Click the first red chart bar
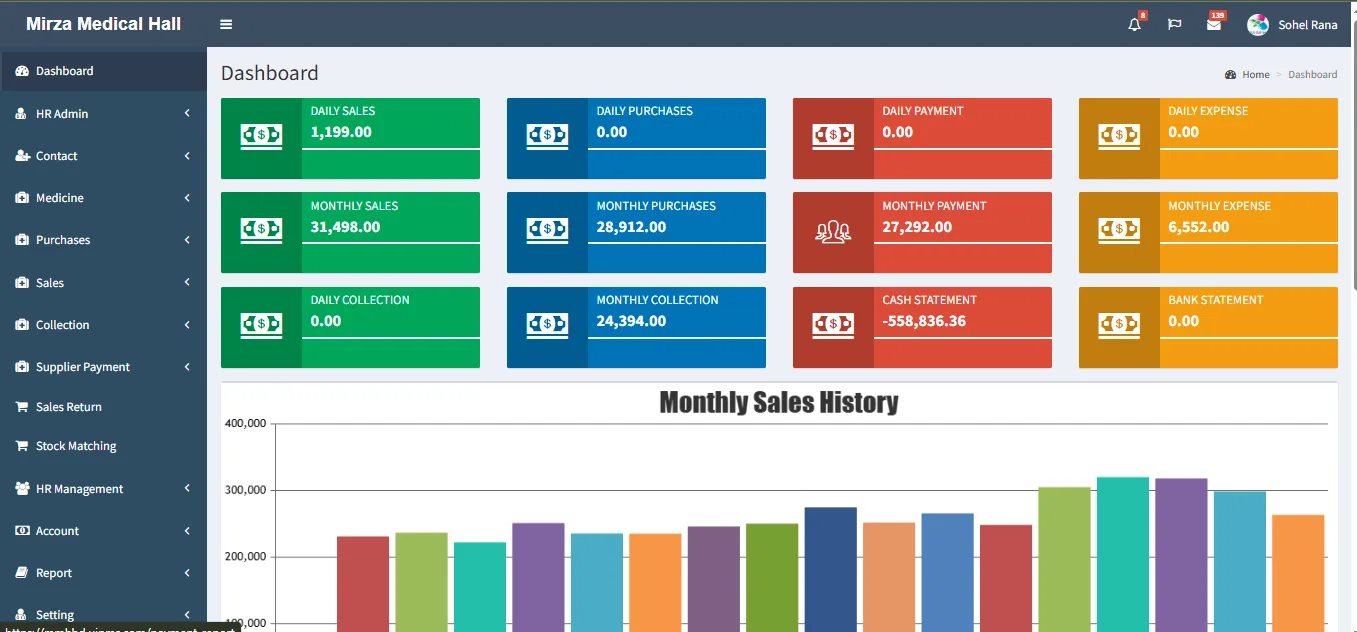This screenshot has height=632, width=1357. click(x=363, y=584)
